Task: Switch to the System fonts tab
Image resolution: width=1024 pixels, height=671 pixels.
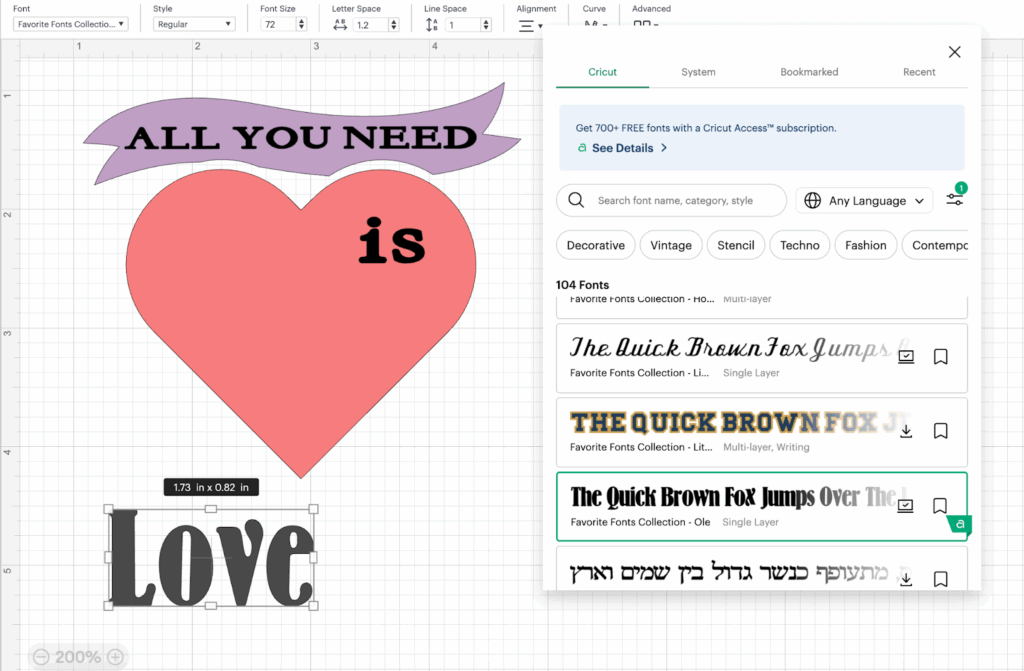Action: coord(698,72)
